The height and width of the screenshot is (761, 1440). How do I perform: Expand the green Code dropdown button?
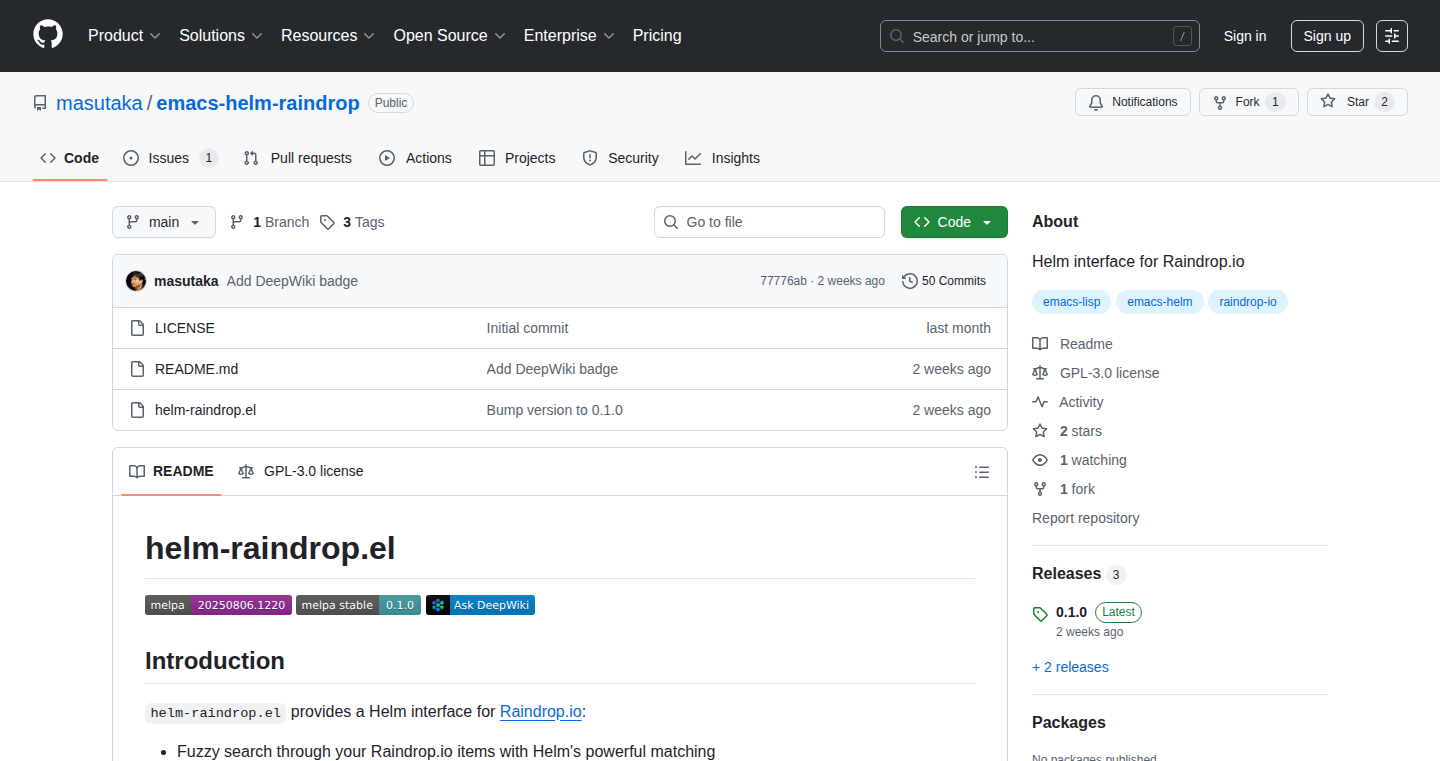point(954,222)
